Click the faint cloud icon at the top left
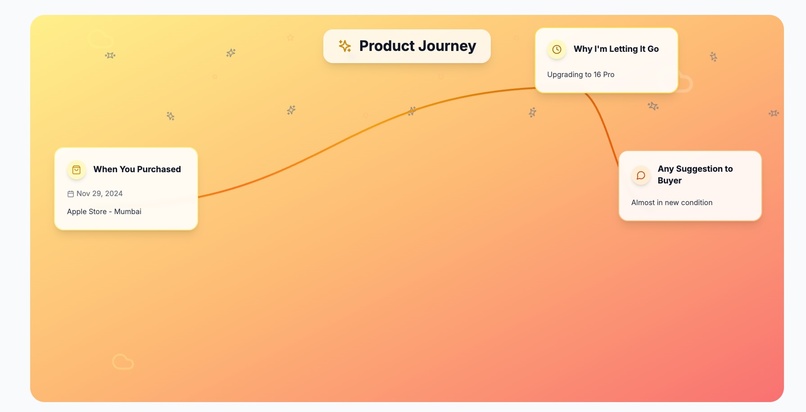Image resolution: width=806 pixels, height=412 pixels. 100,39
